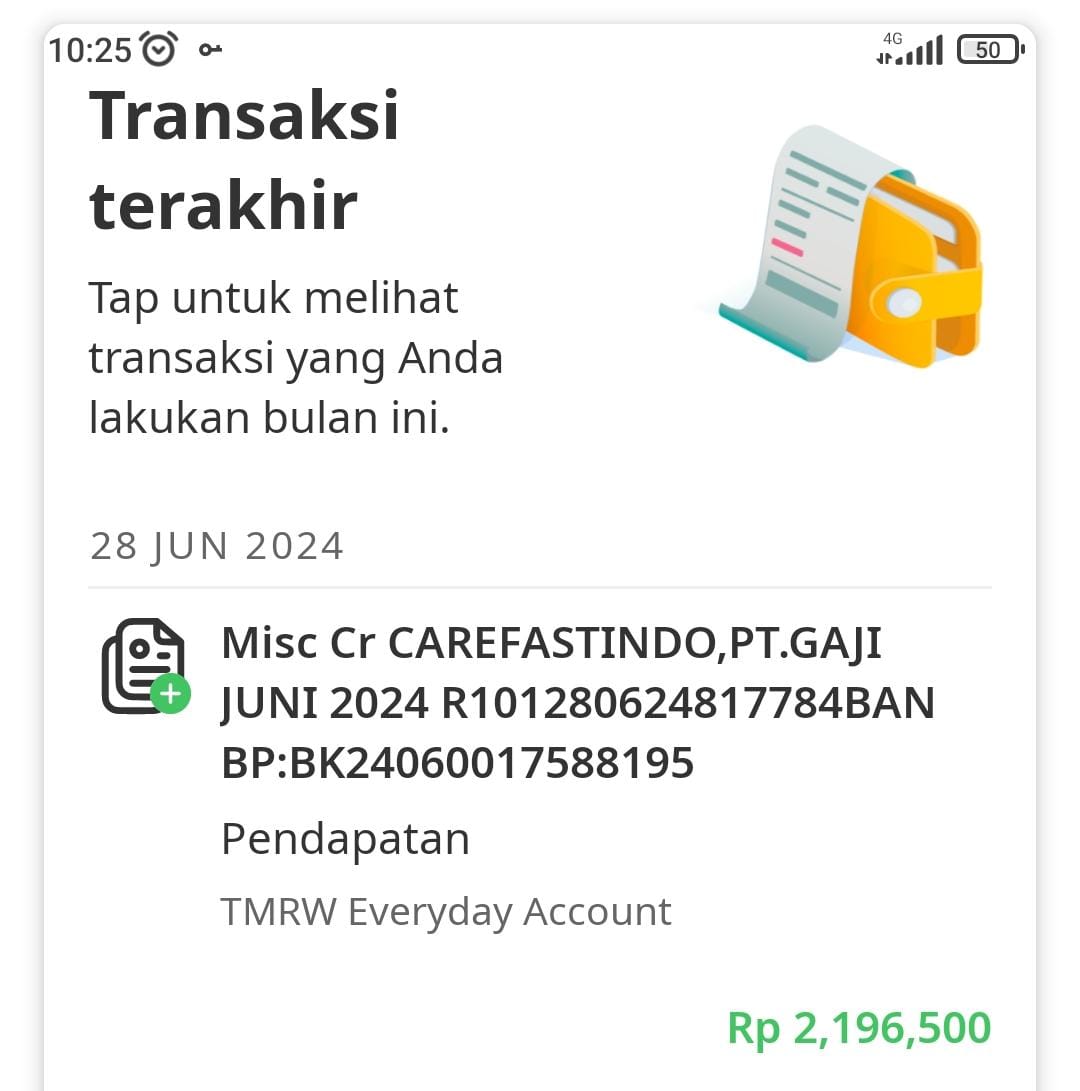Tap the BP:BK24060017588195 reference text
This screenshot has width=1080, height=1091.
point(457,763)
